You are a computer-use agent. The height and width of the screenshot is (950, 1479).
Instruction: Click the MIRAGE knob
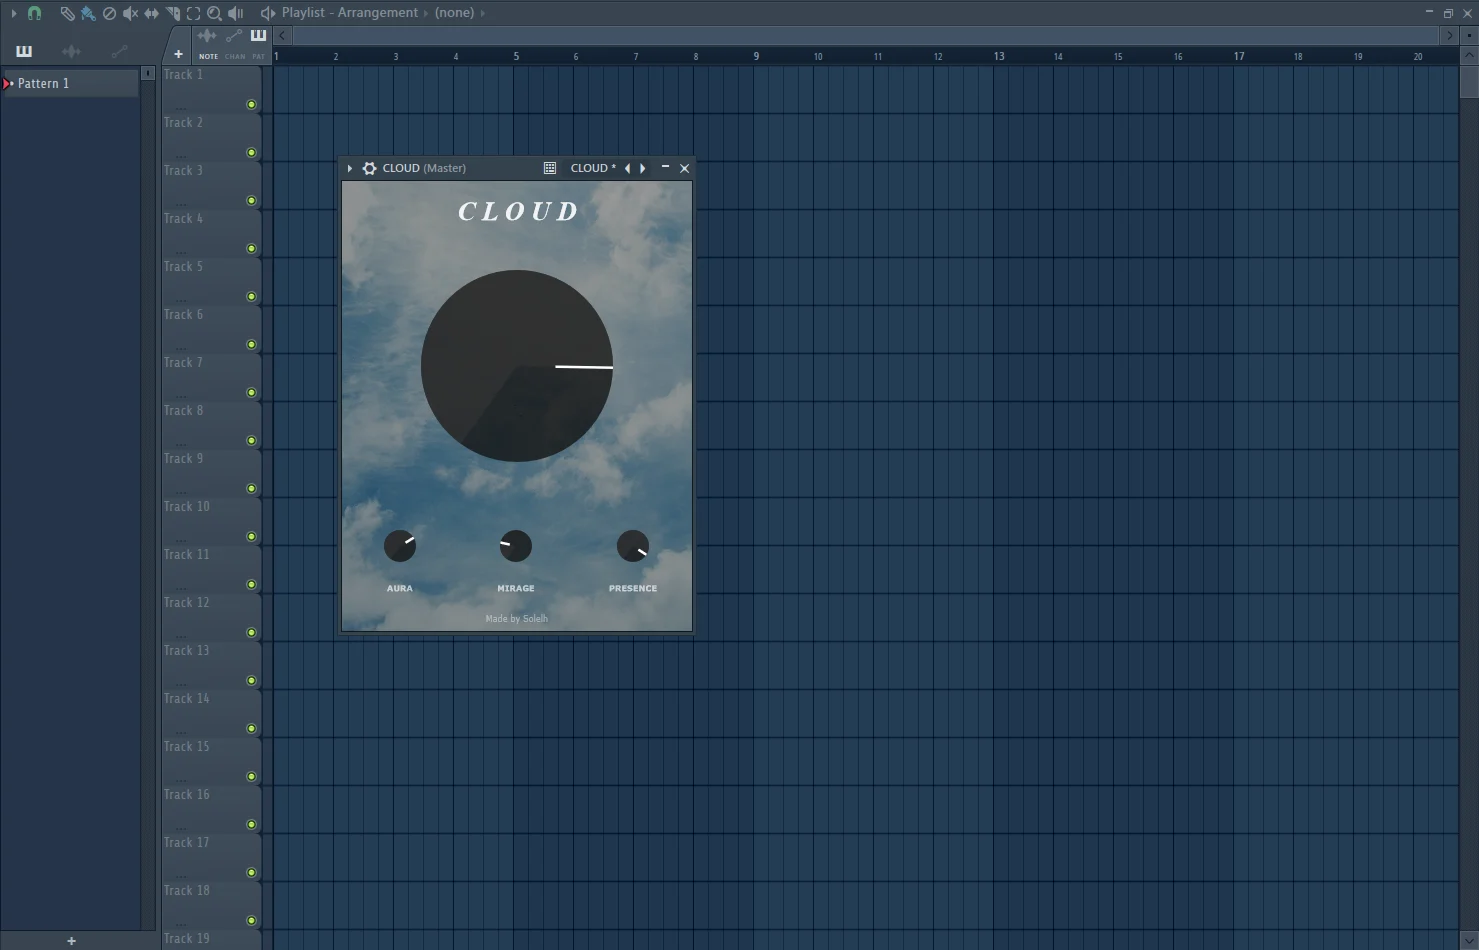pyautogui.click(x=516, y=546)
